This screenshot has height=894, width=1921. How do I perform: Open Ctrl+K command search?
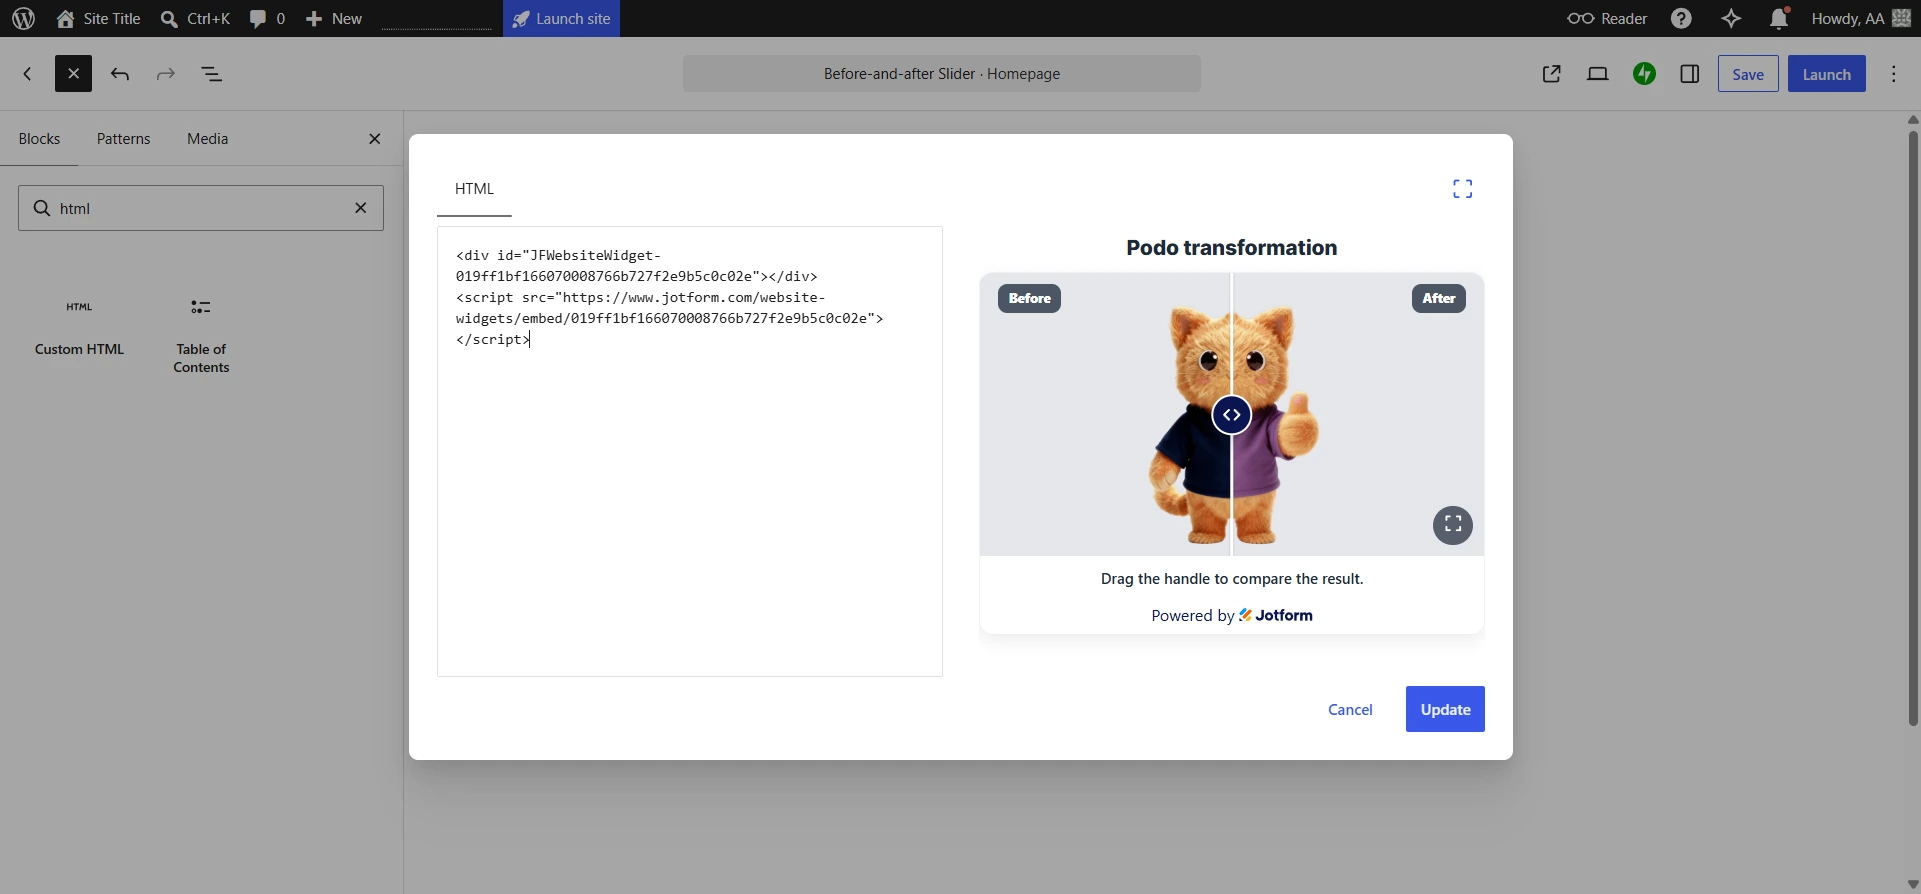[x=195, y=18]
